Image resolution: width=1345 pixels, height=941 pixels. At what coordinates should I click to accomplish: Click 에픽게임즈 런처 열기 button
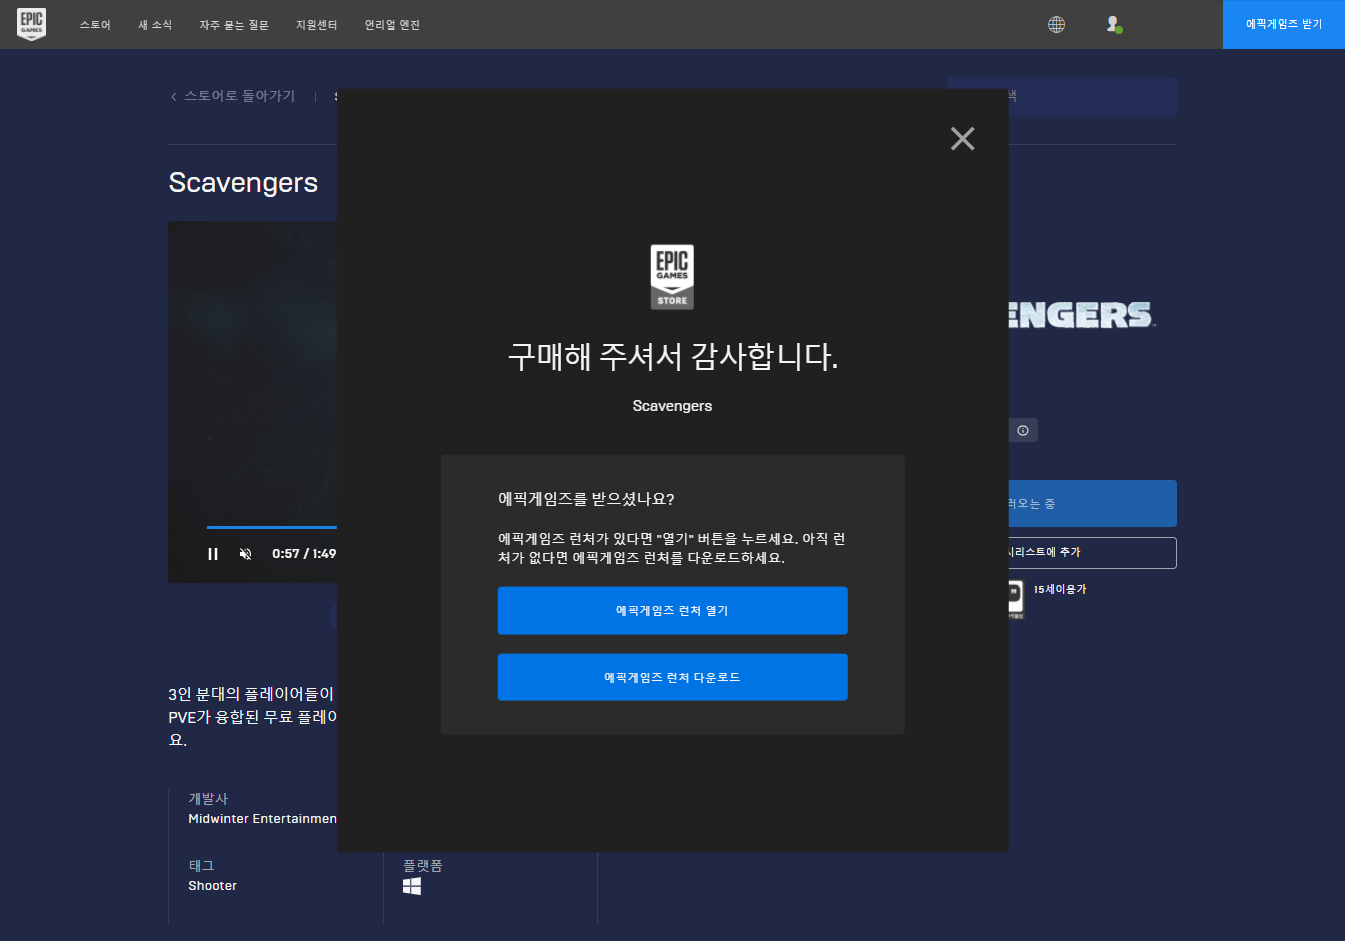pyautogui.click(x=672, y=610)
